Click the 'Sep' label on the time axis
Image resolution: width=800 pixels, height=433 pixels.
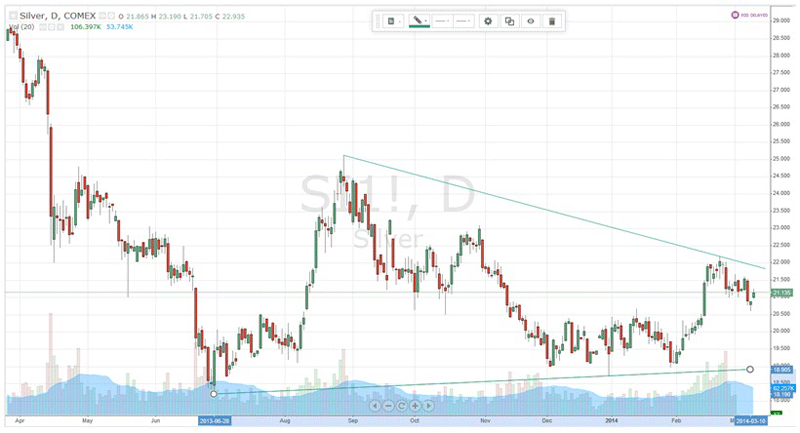353,421
